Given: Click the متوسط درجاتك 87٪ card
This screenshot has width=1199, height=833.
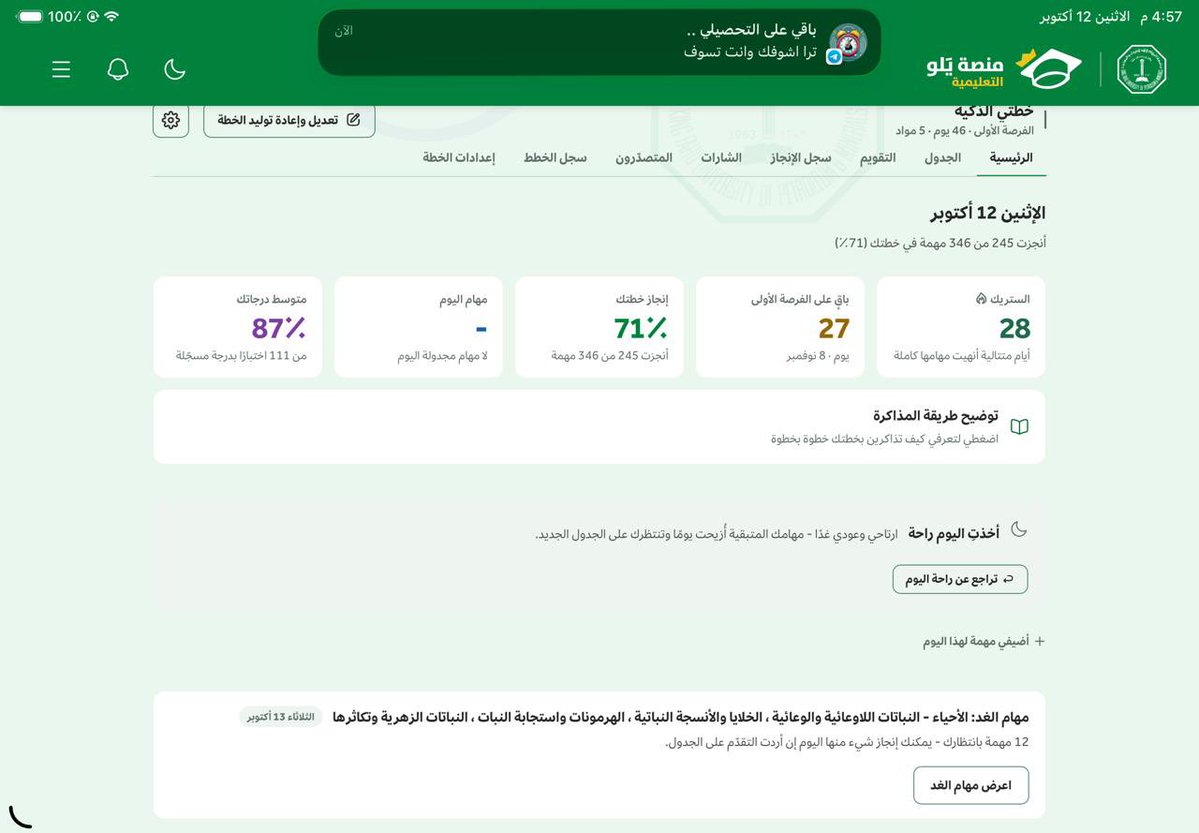Looking at the screenshot, I should coord(238,327).
